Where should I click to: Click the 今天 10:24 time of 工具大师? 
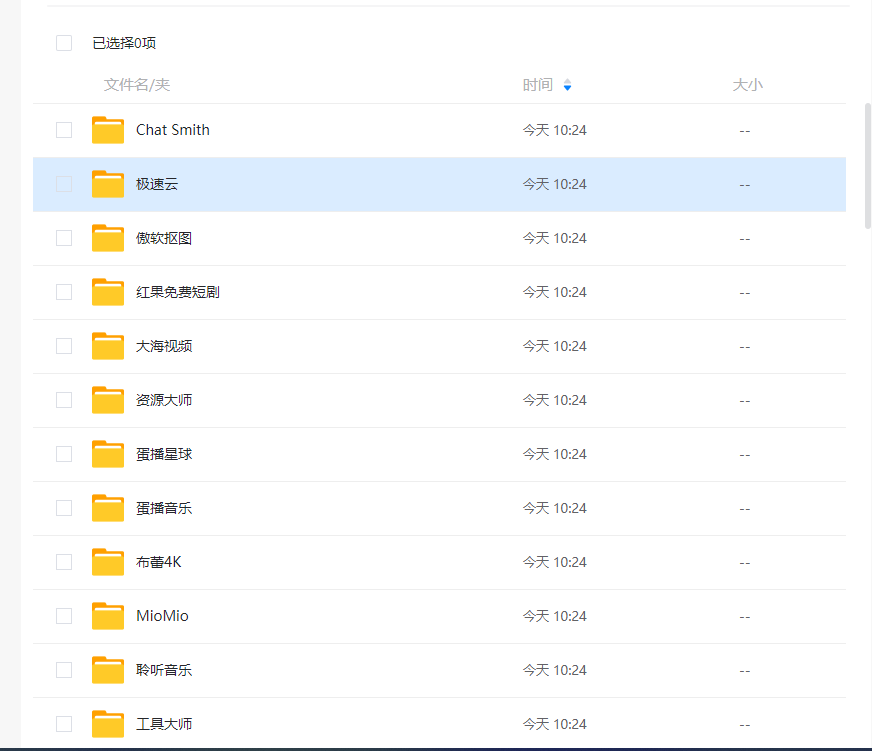click(554, 724)
